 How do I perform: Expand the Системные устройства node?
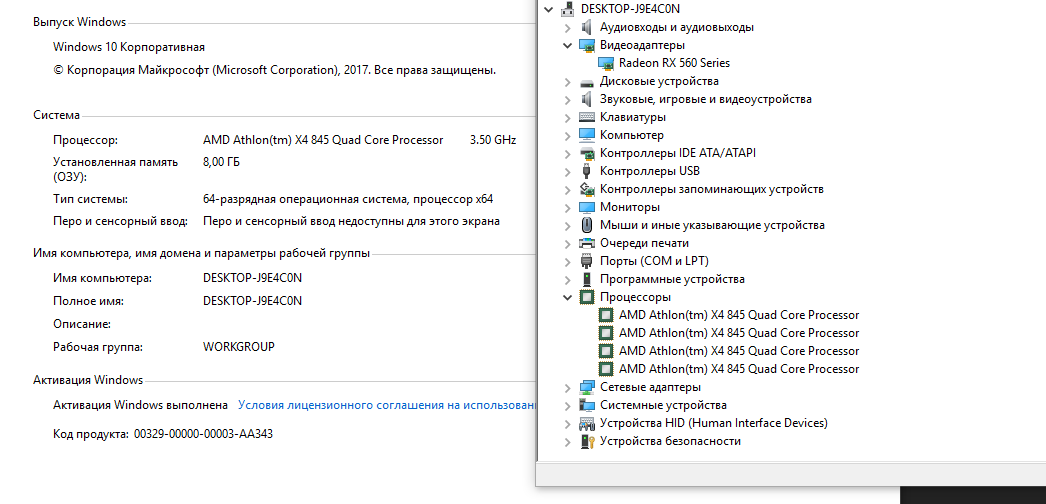point(568,405)
